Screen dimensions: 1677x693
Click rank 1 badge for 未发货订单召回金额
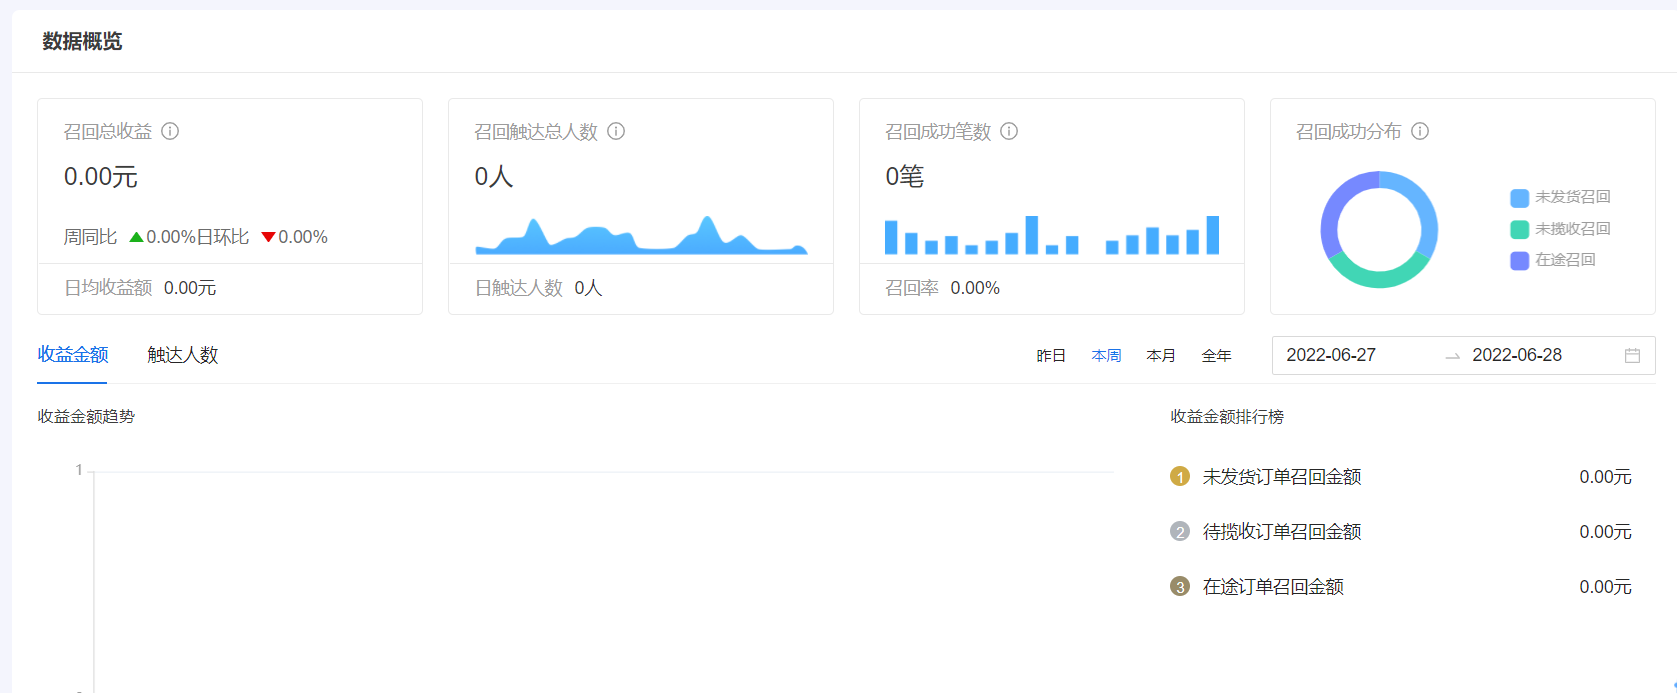pyautogui.click(x=1180, y=477)
